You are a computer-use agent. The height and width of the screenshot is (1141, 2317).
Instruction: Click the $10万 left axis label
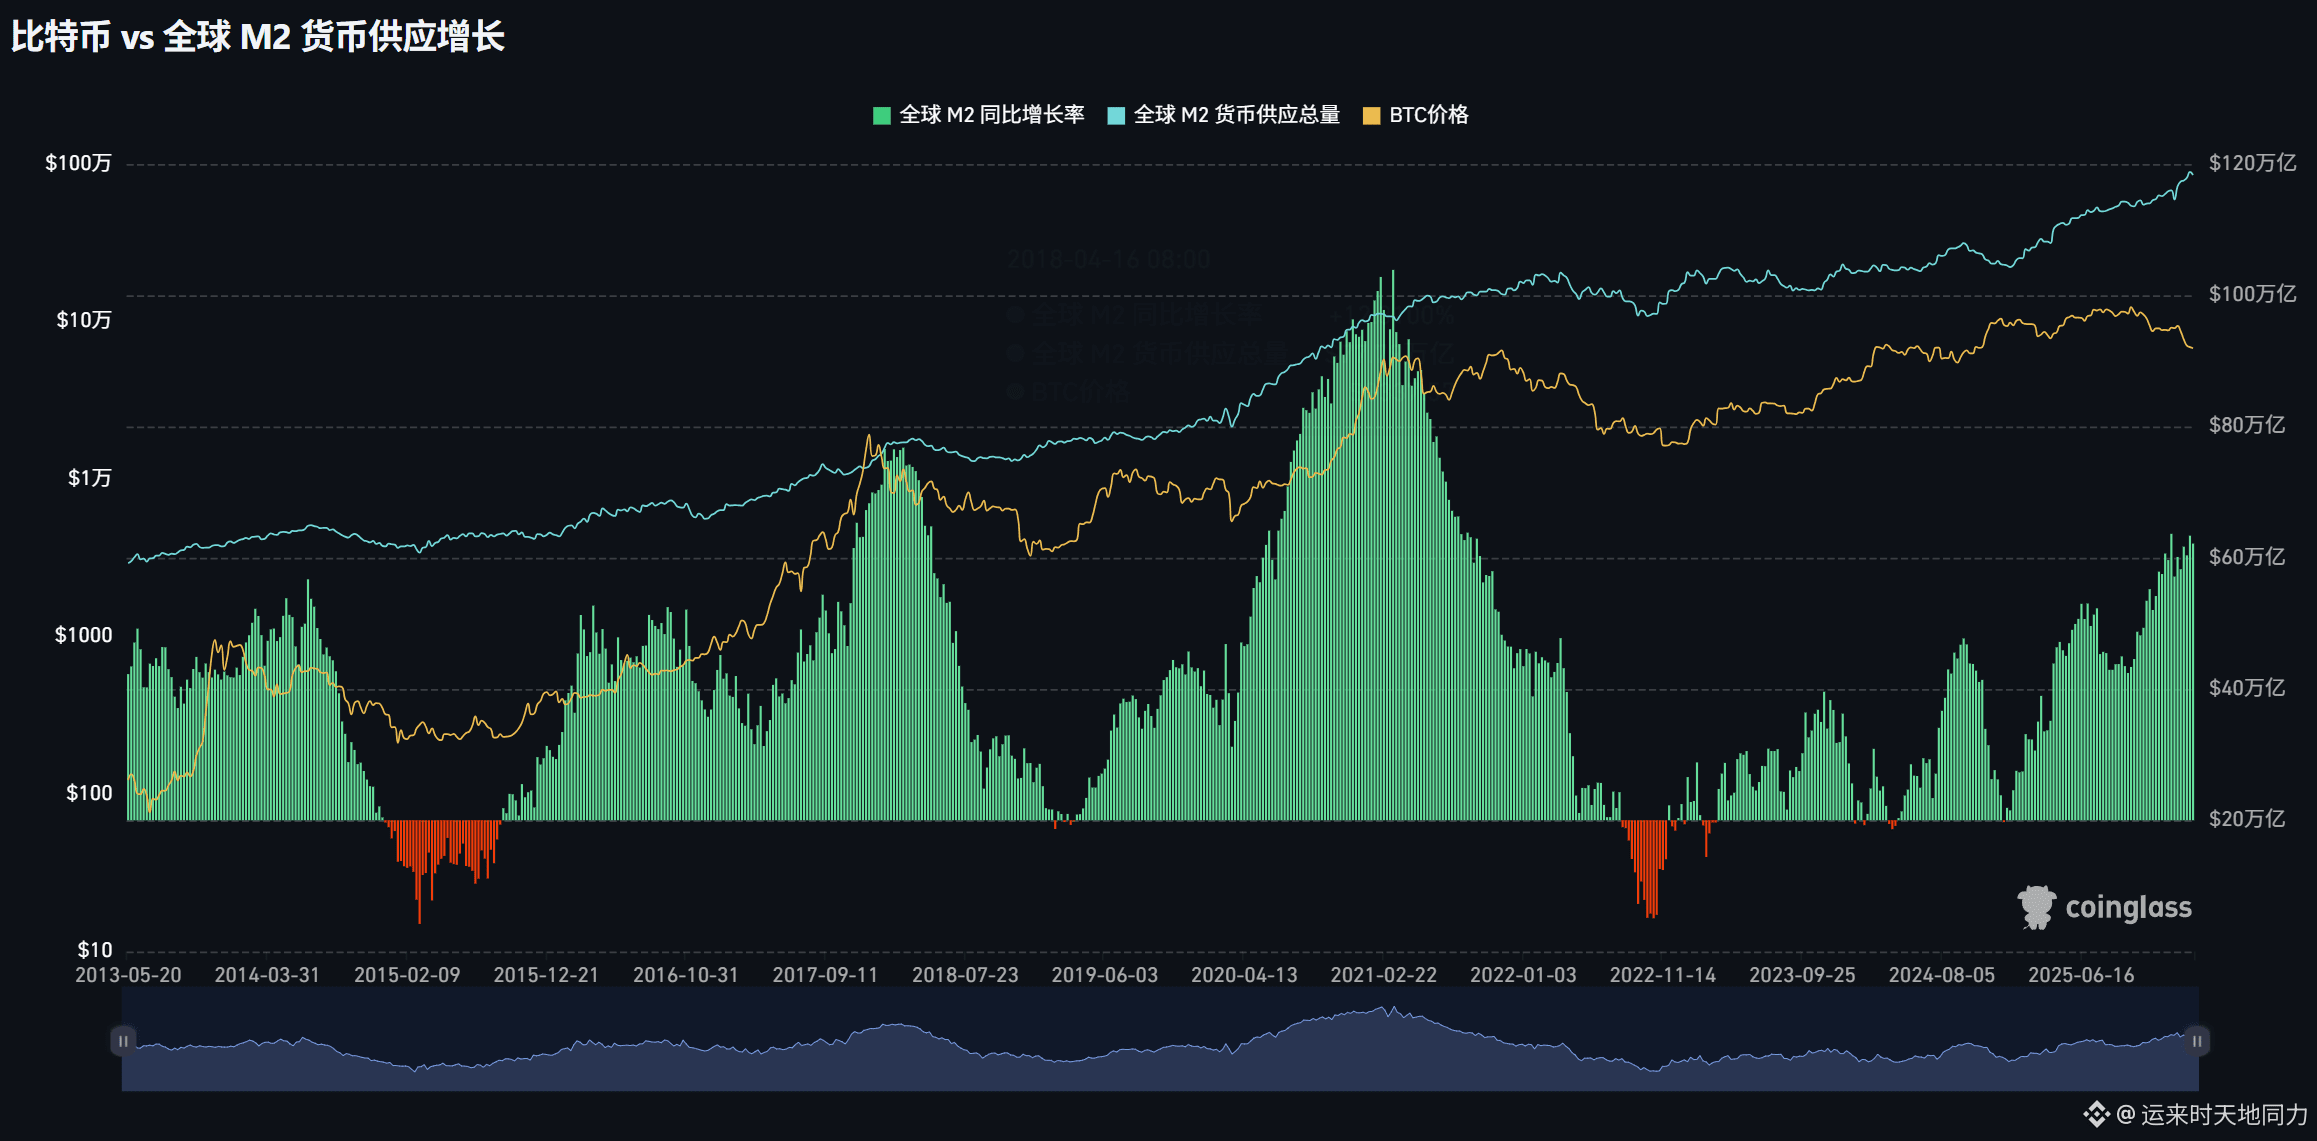[x=84, y=320]
